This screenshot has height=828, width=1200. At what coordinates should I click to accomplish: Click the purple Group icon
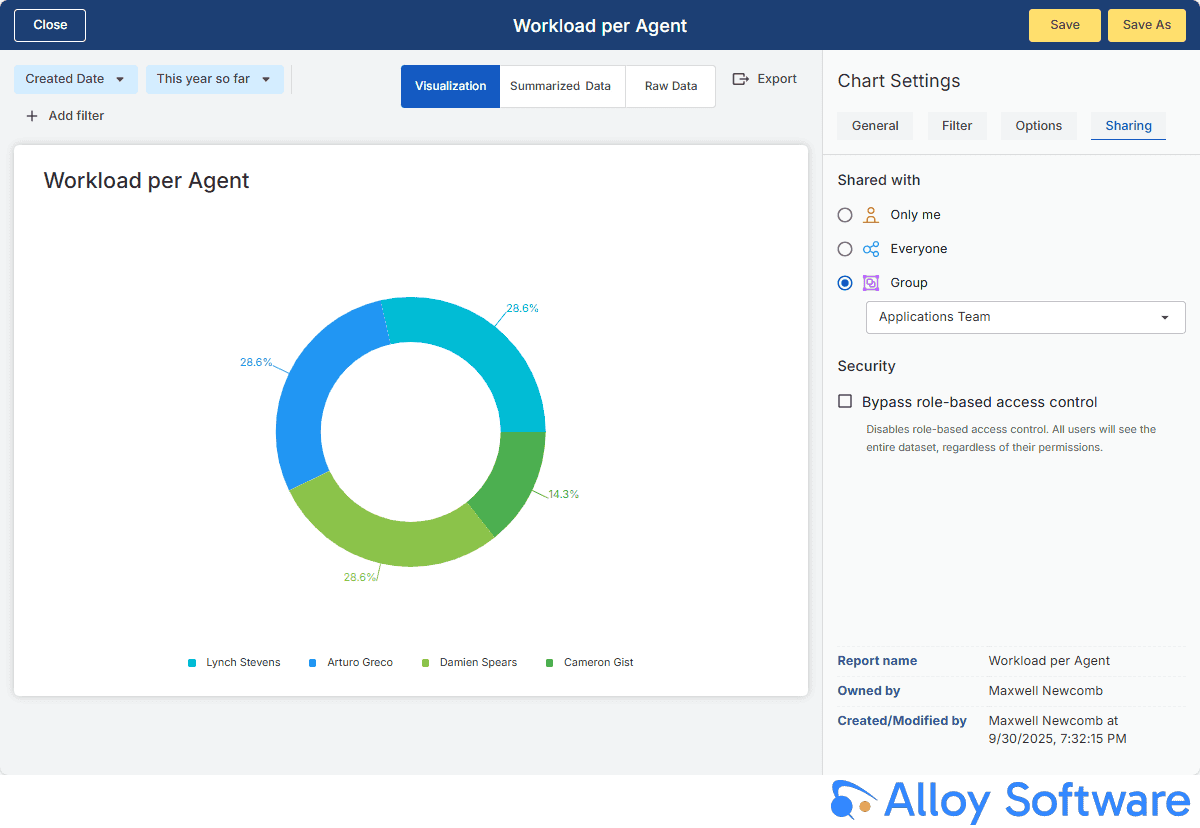click(871, 283)
